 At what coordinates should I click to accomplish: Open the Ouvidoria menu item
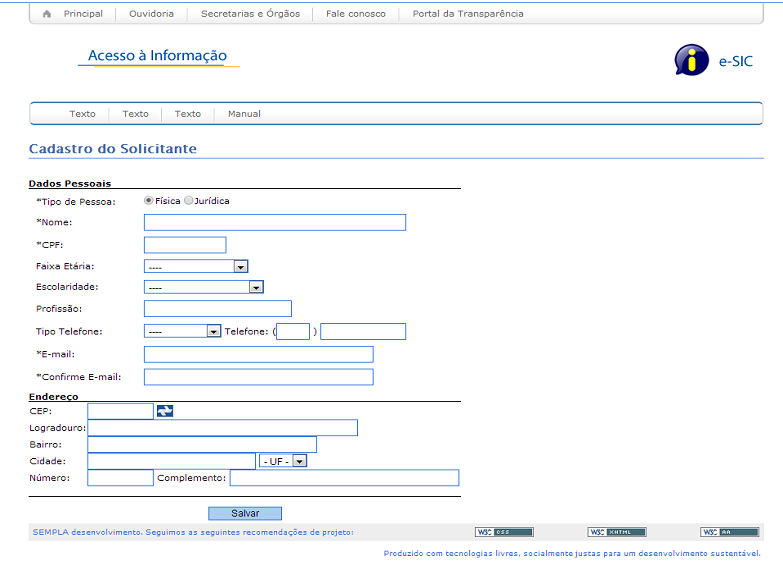pyautogui.click(x=151, y=14)
